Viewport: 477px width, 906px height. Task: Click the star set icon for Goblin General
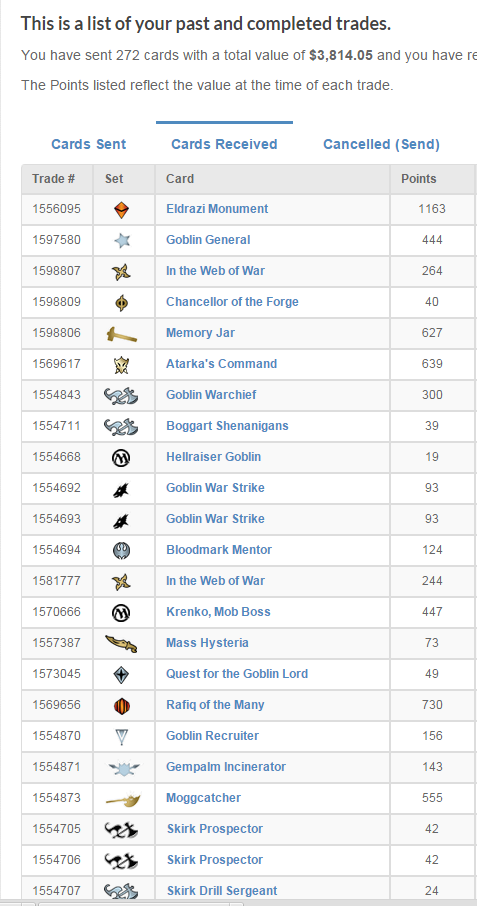pos(122,240)
